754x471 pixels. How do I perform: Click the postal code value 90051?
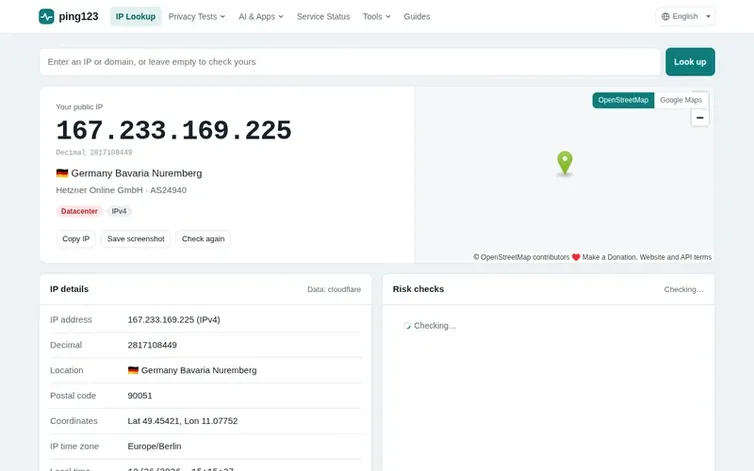140,395
